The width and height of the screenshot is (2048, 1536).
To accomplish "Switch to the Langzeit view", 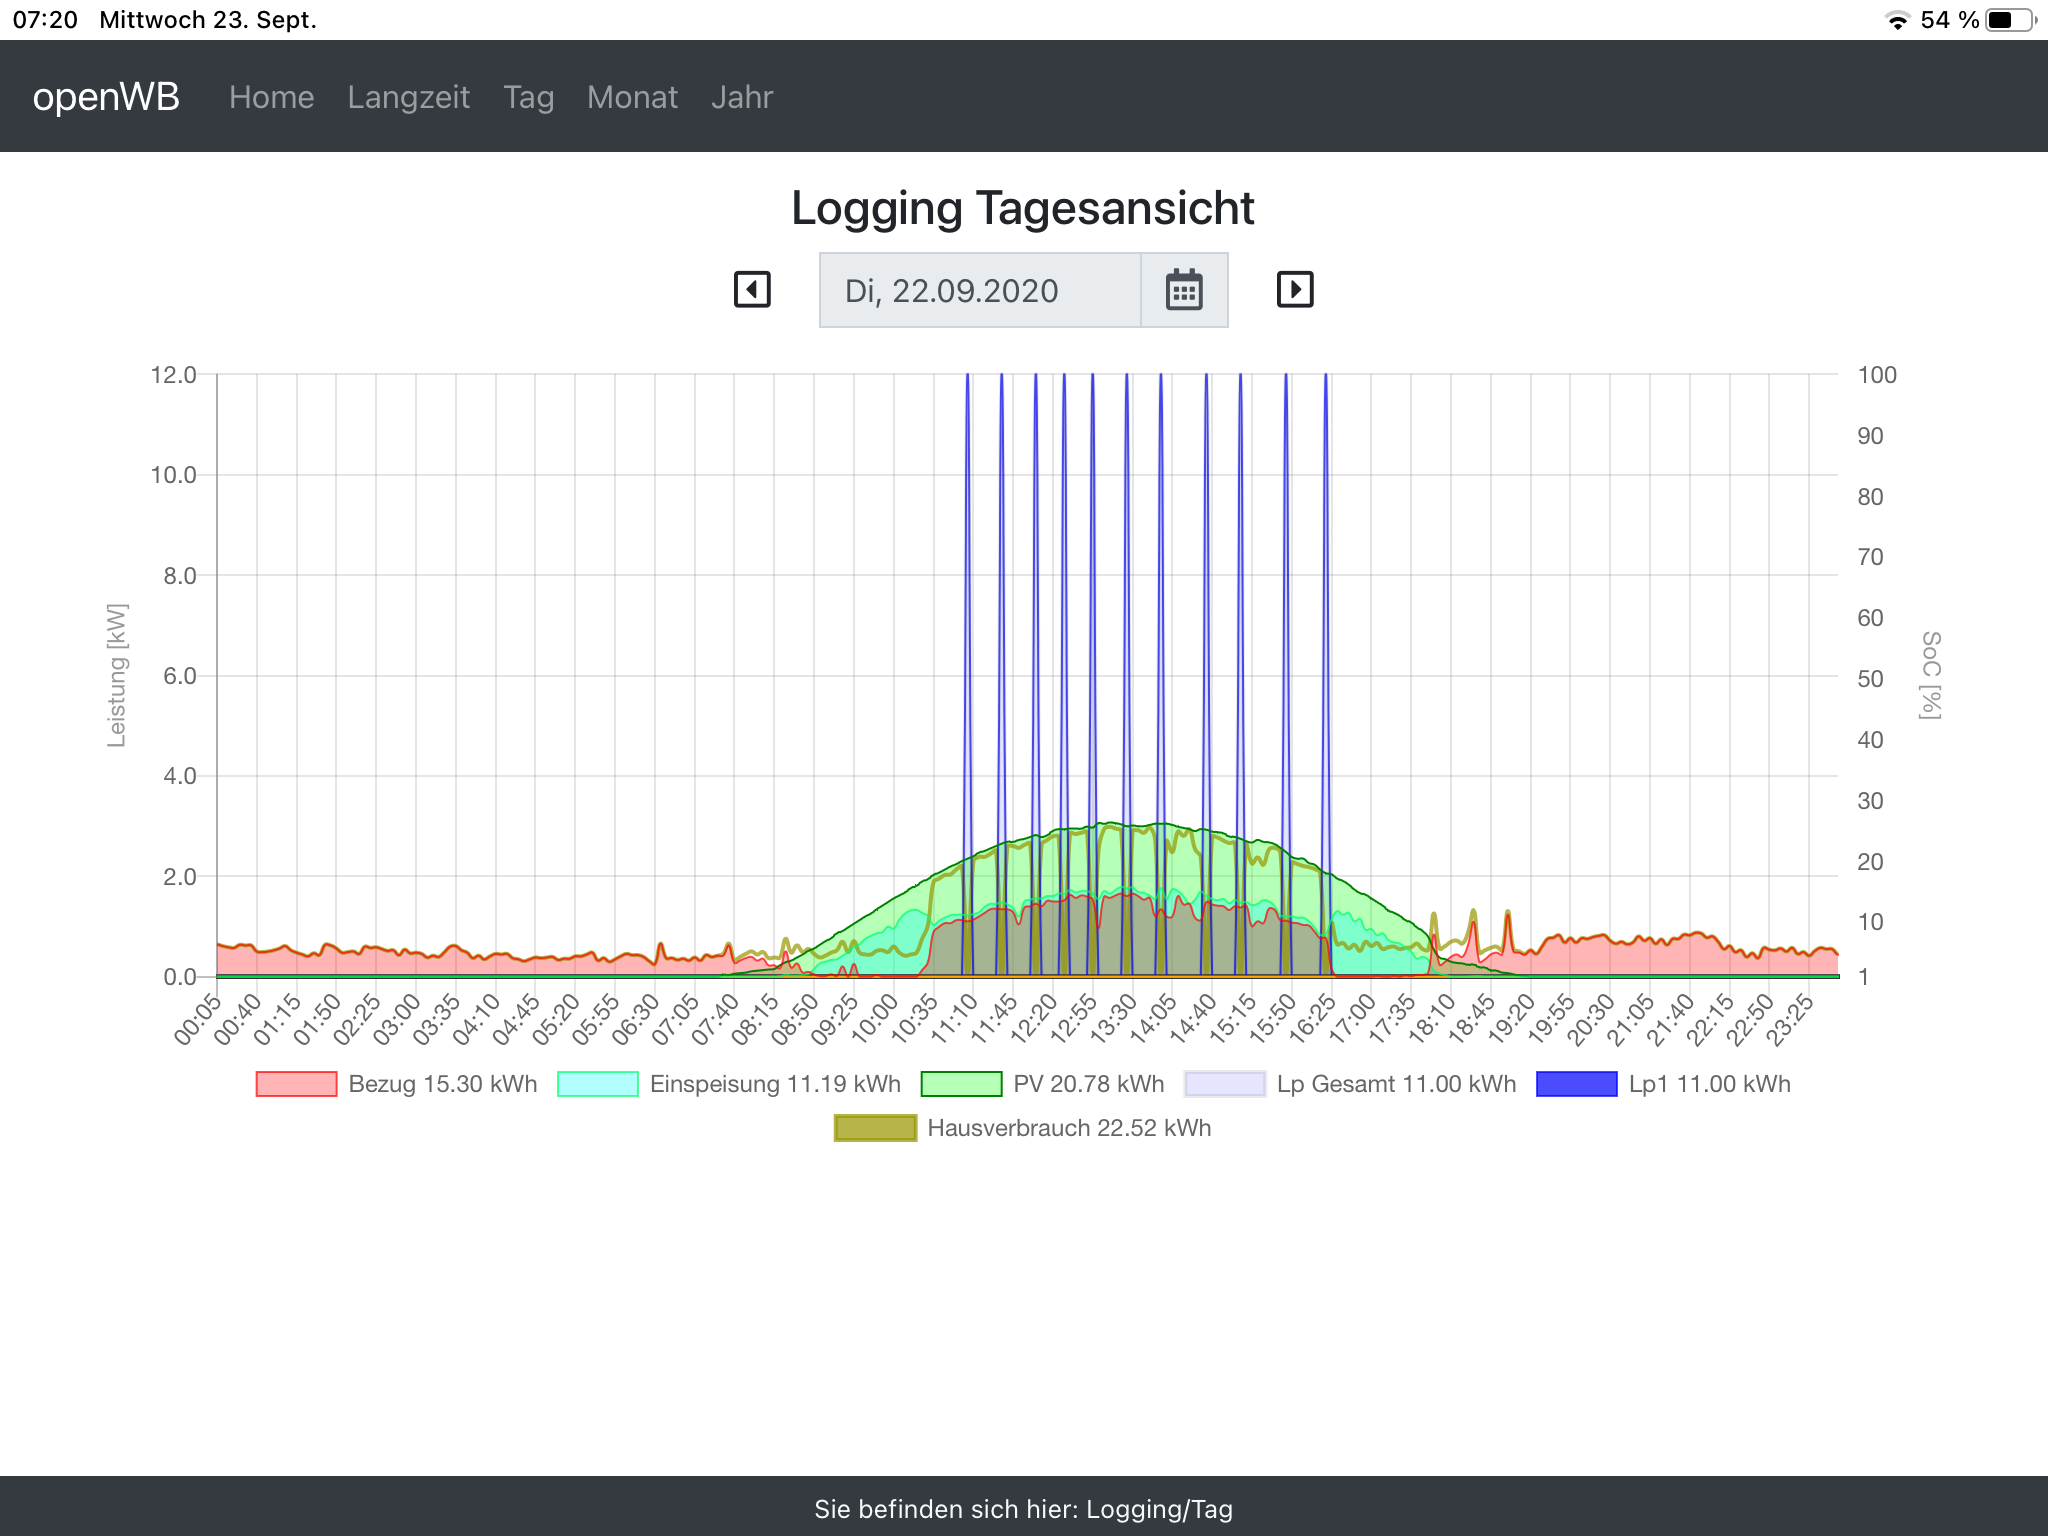I will pos(408,97).
